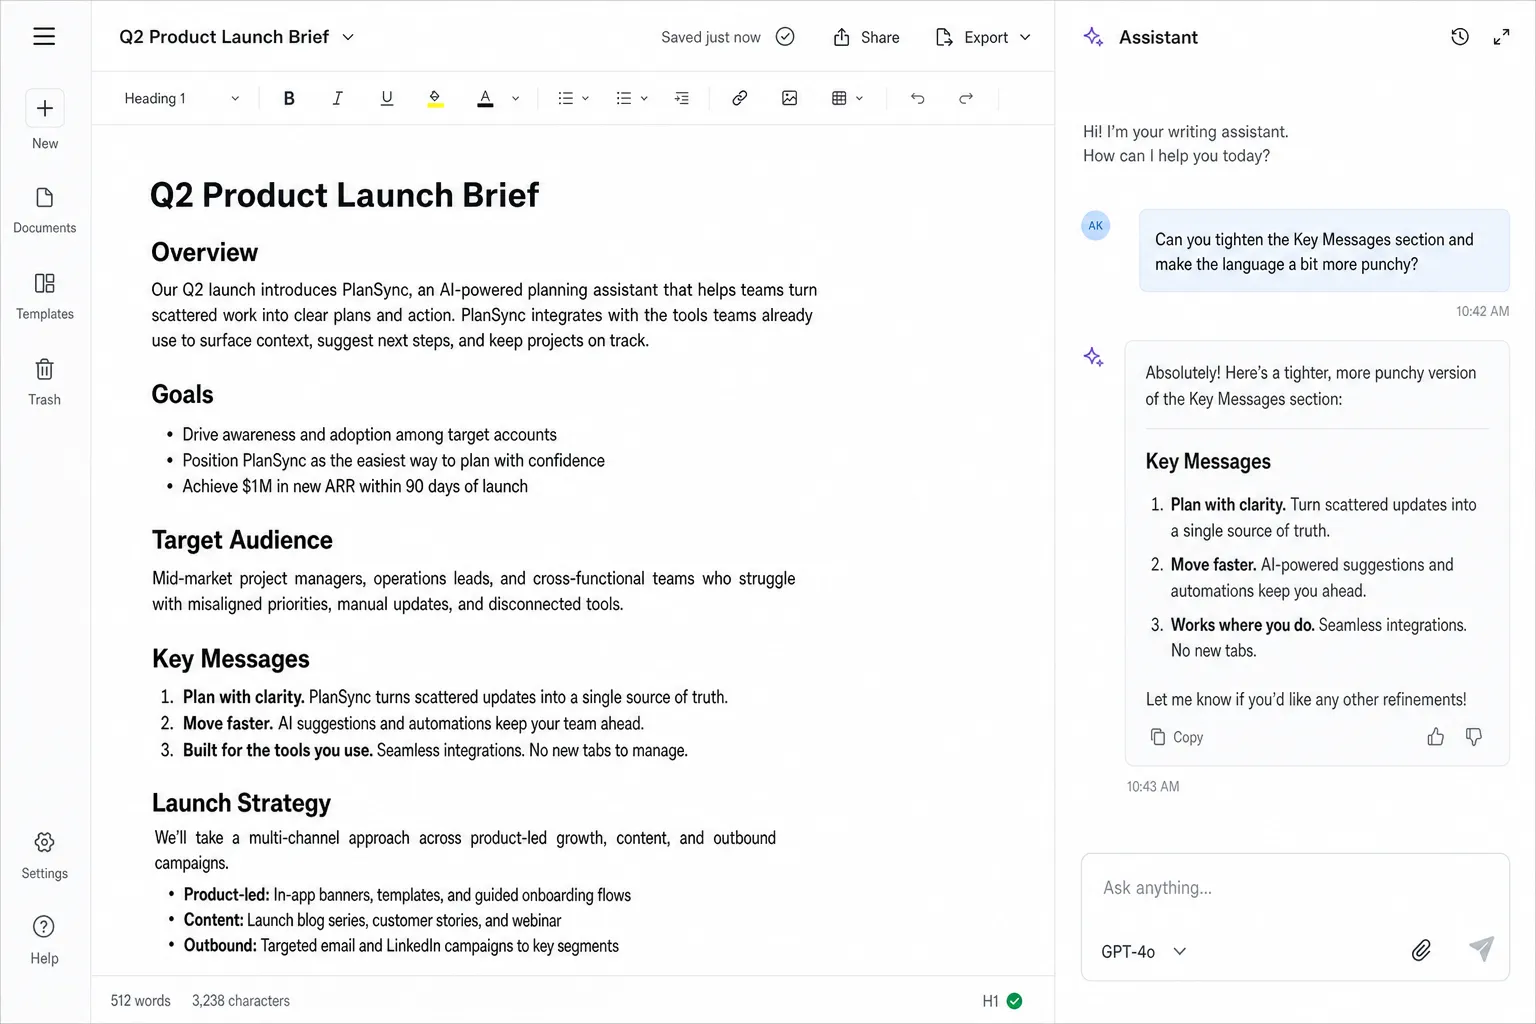Insert a hyperlink

740,98
